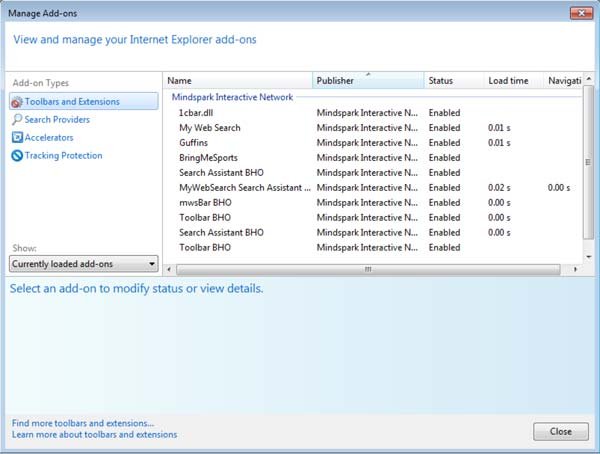Click vertical scrollbar down arrow
600x454 pixels.
click(589, 256)
